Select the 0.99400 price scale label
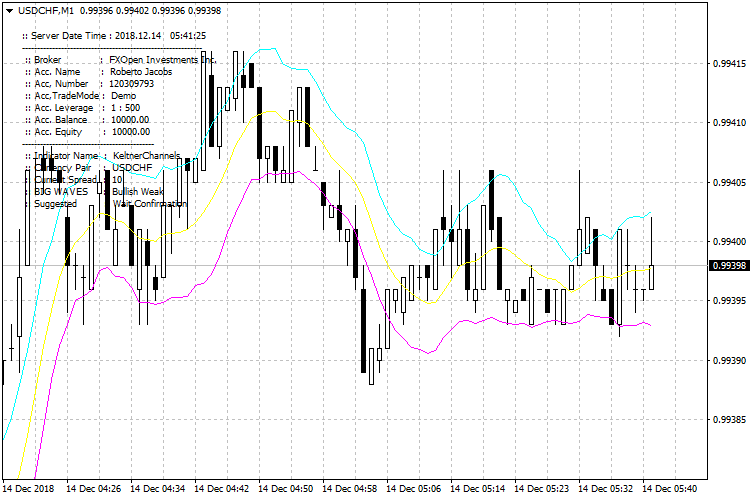This screenshot has height=500, width=750. [x=726, y=242]
